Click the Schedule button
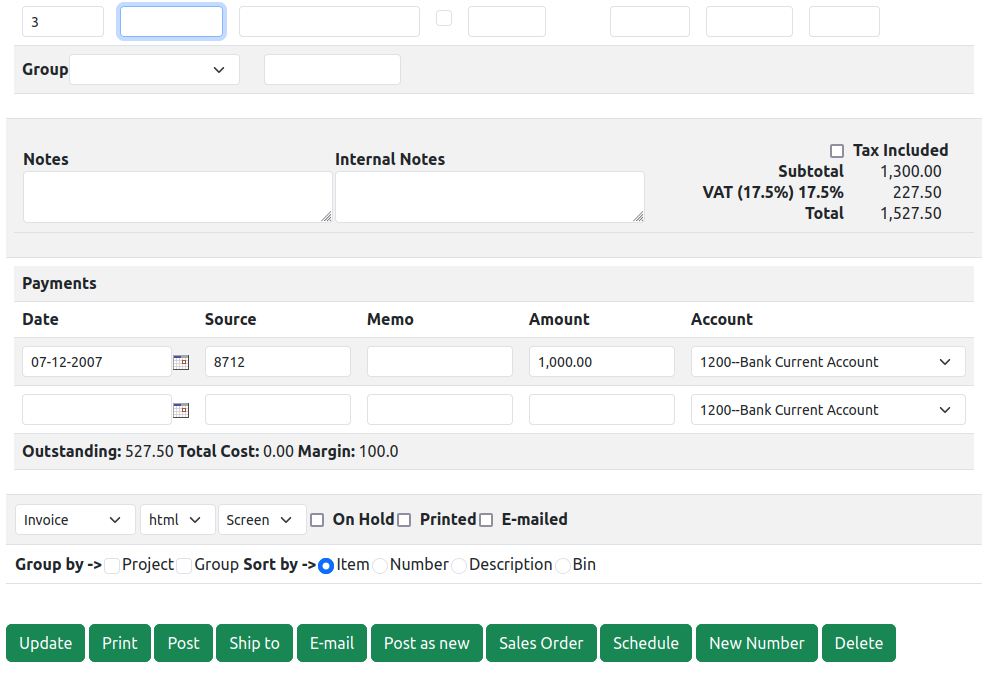The width and height of the screenshot is (985, 674). [646, 643]
